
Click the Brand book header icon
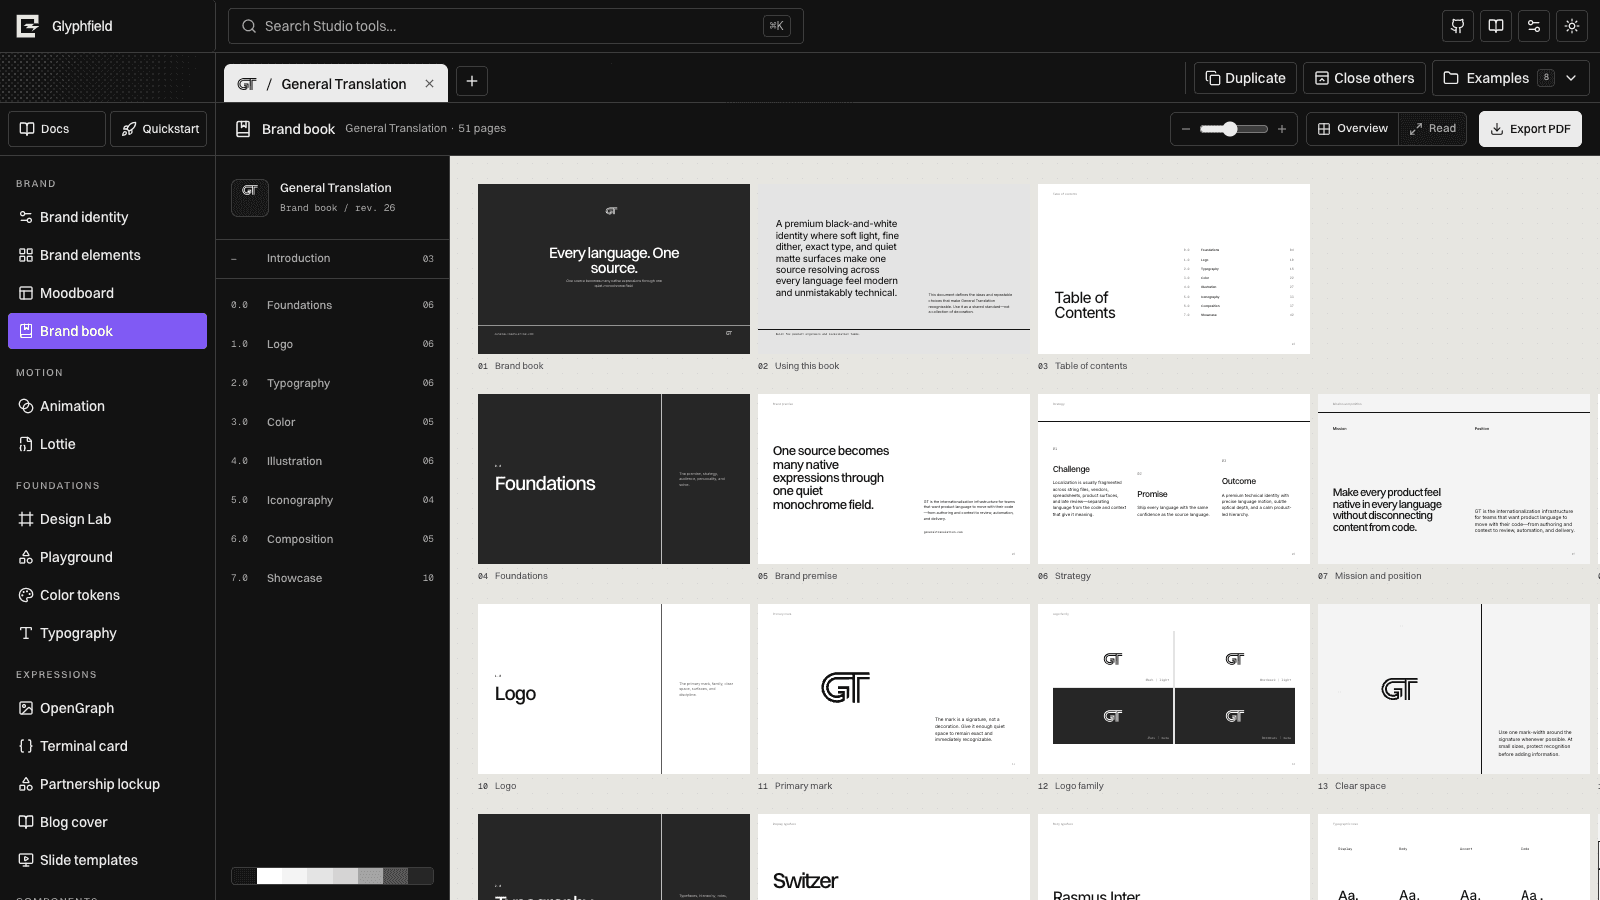242,129
